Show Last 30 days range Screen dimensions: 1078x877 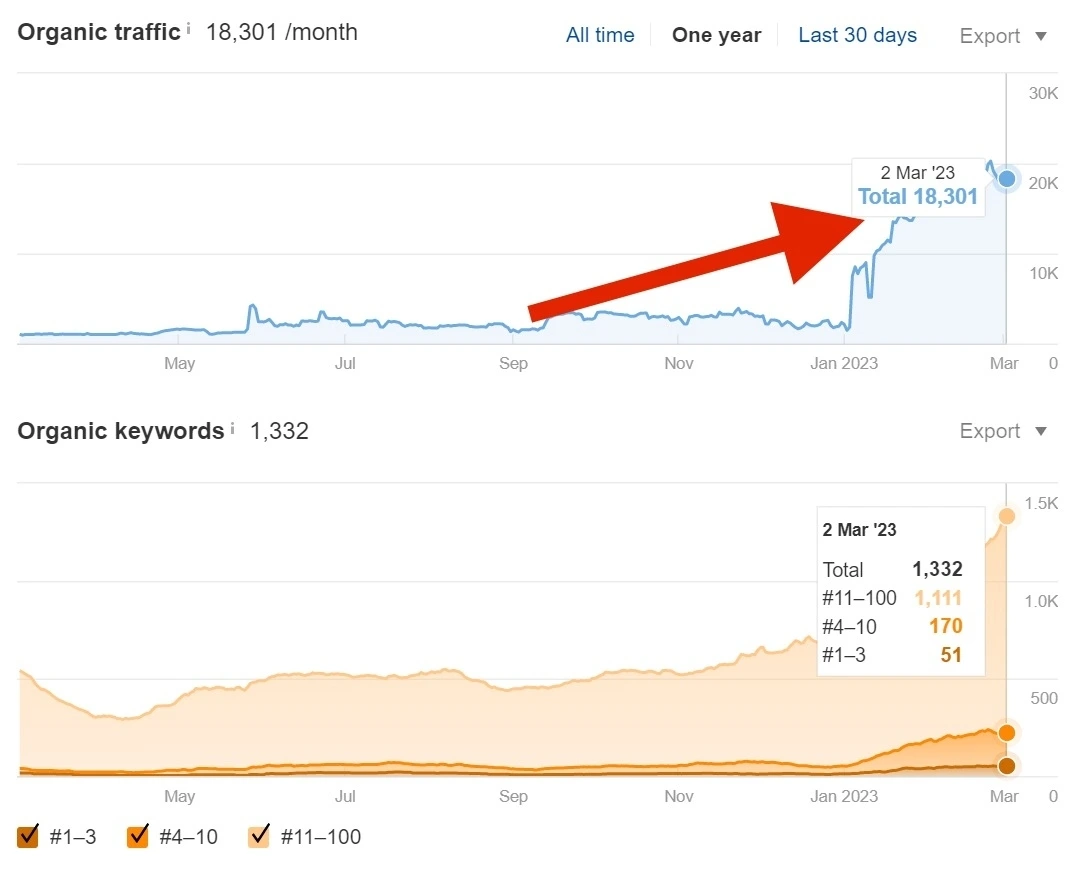click(x=857, y=35)
